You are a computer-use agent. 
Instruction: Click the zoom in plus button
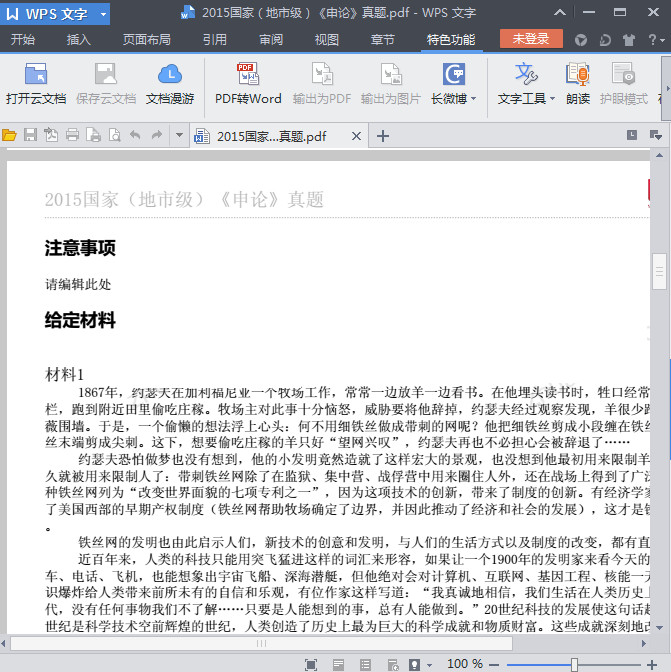click(652, 665)
